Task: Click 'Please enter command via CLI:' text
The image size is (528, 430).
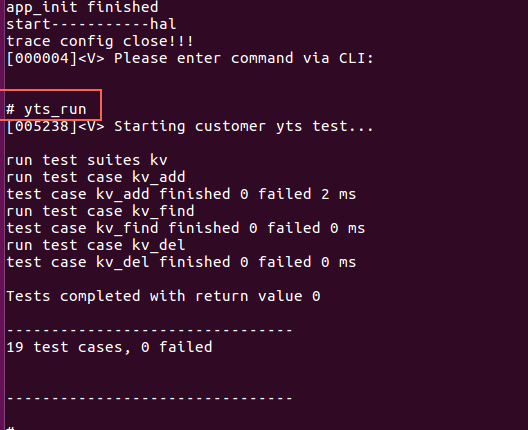Action: tap(244, 58)
